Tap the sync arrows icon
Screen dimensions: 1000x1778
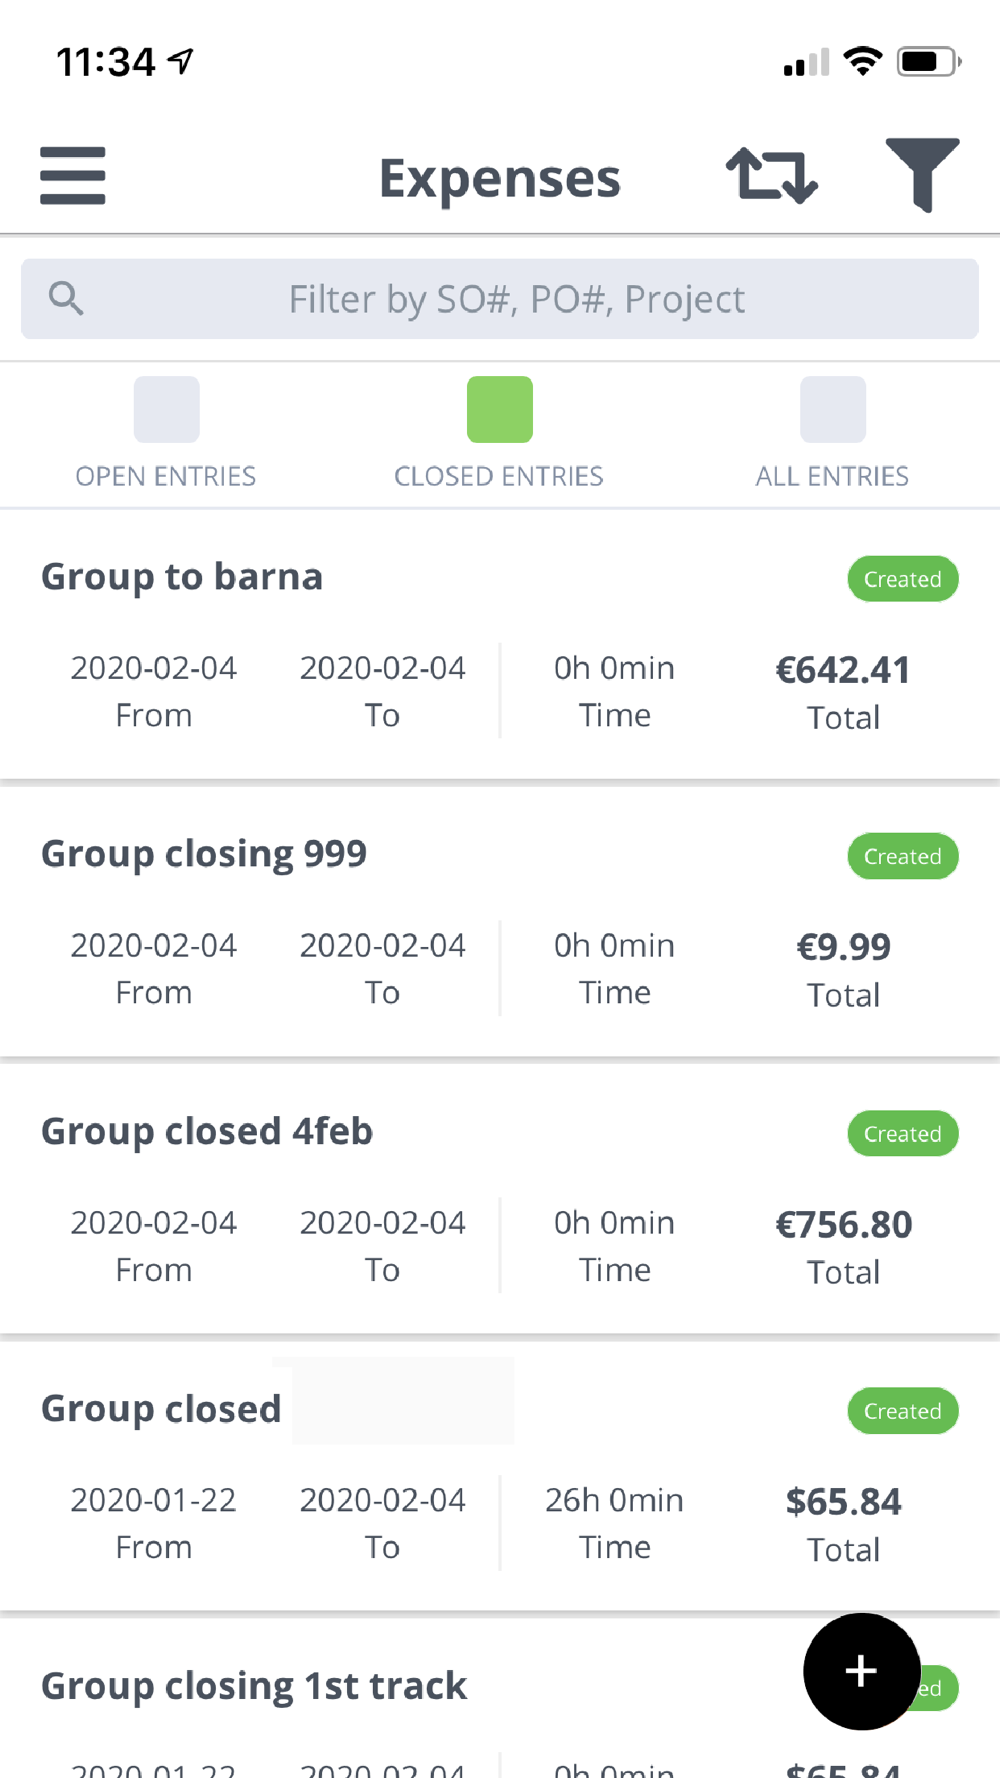coord(771,176)
